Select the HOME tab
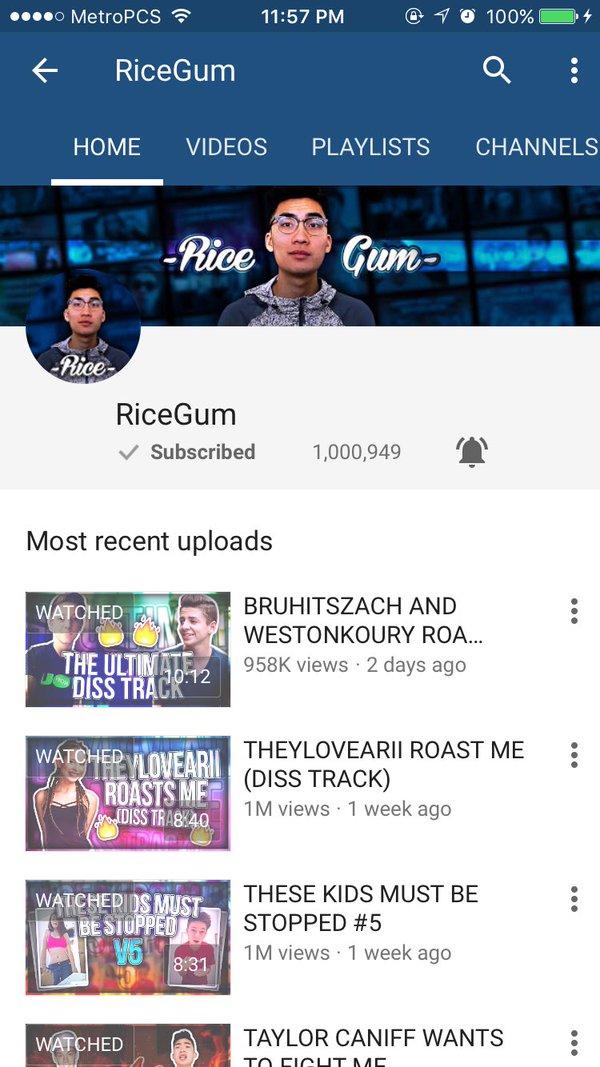This screenshot has width=600, height=1067. pyautogui.click(x=107, y=147)
